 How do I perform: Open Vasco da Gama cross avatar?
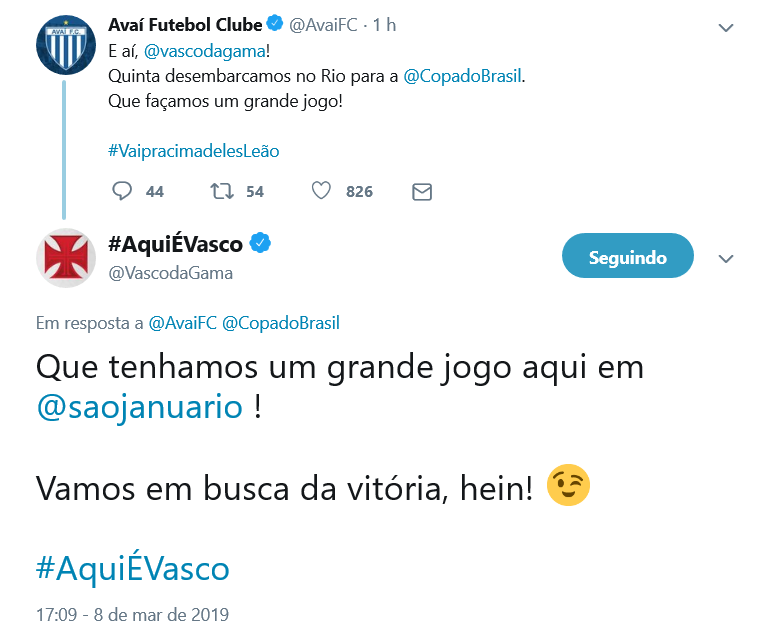(x=66, y=258)
